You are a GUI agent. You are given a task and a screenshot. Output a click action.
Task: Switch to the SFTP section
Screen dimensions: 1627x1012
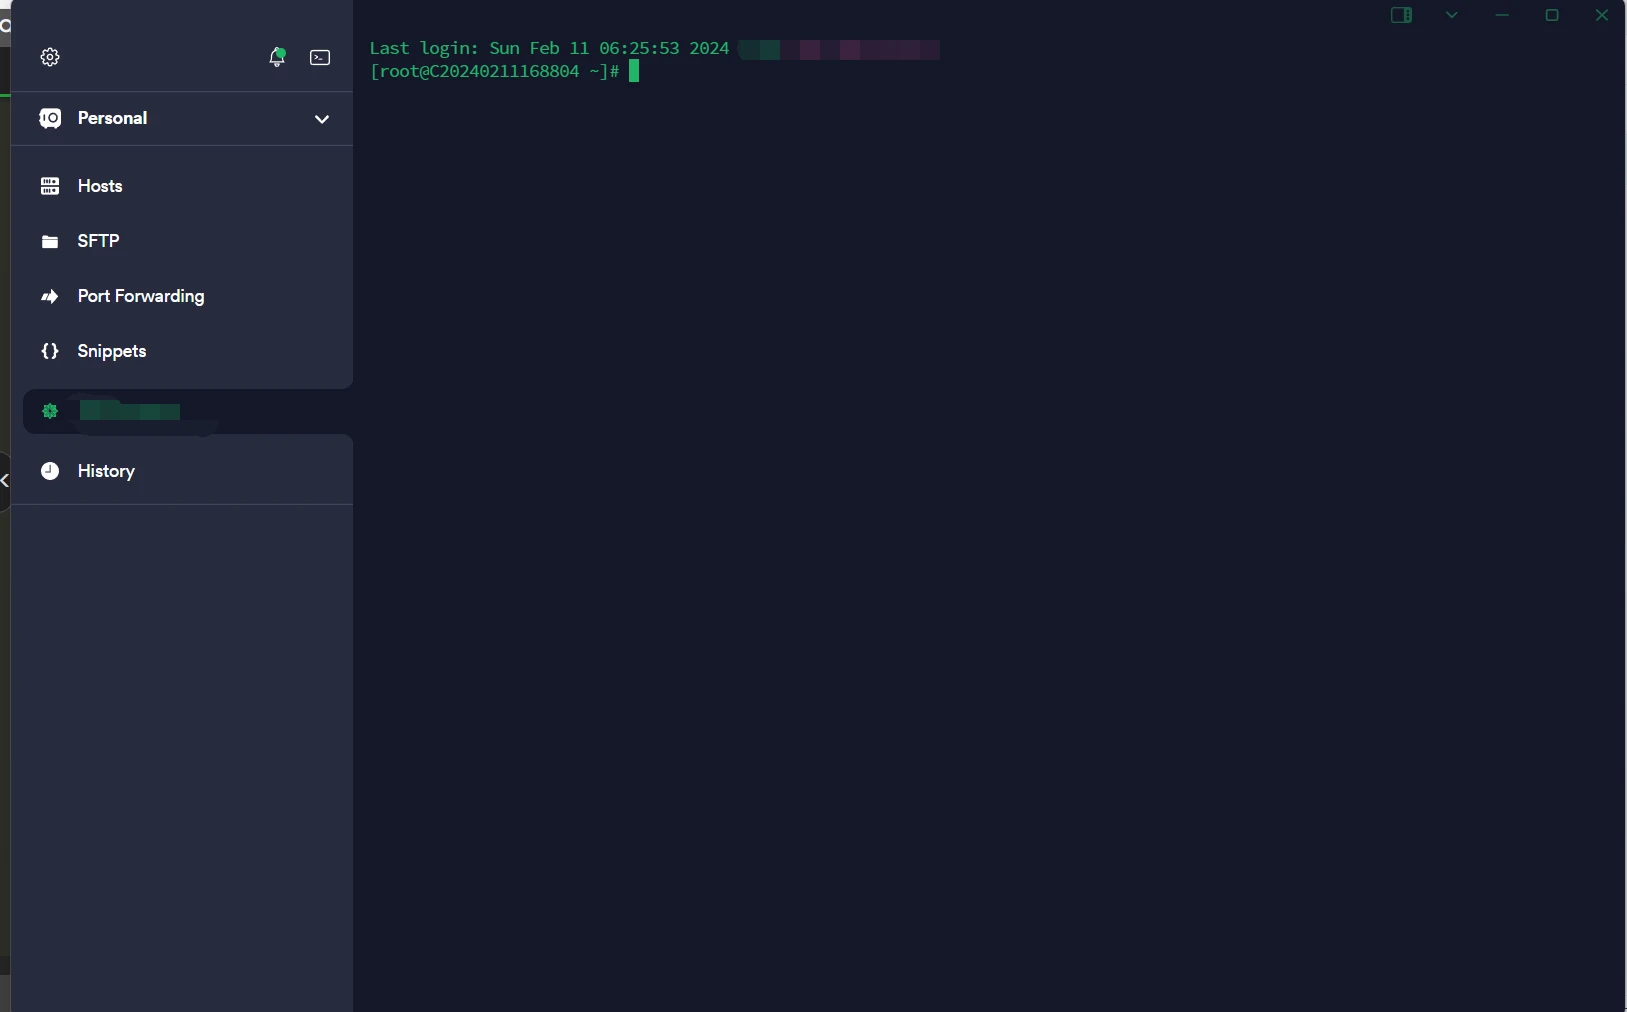coord(100,241)
